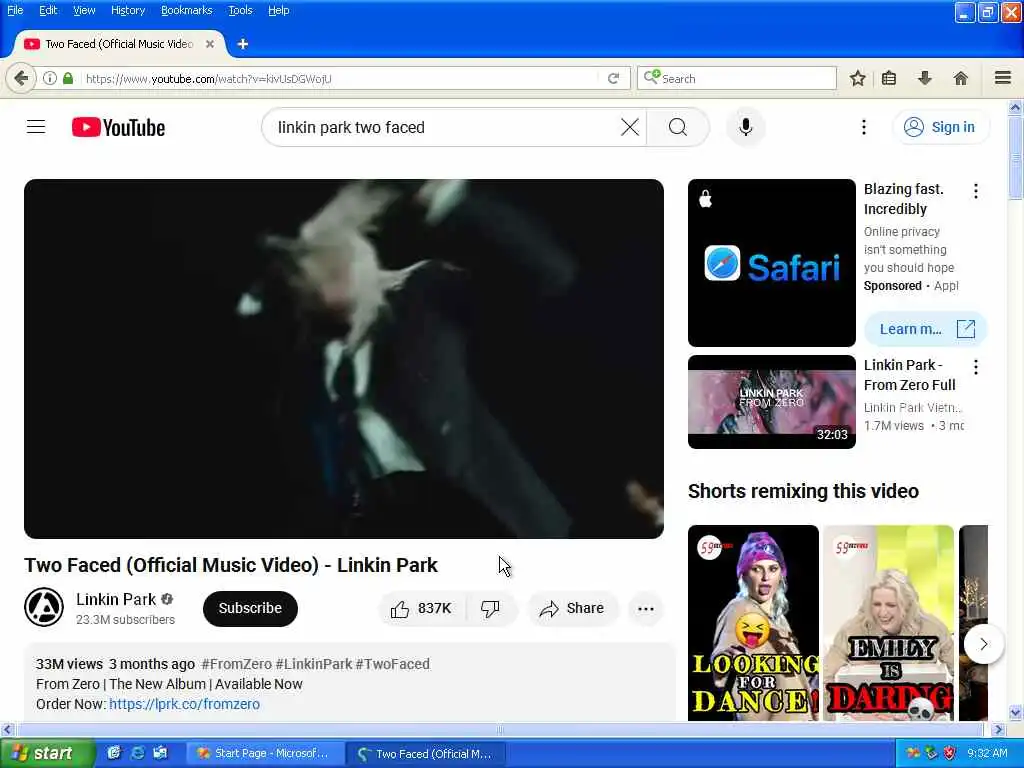Open Linkin Park channel name
The image size is (1024, 768).
click(x=116, y=600)
